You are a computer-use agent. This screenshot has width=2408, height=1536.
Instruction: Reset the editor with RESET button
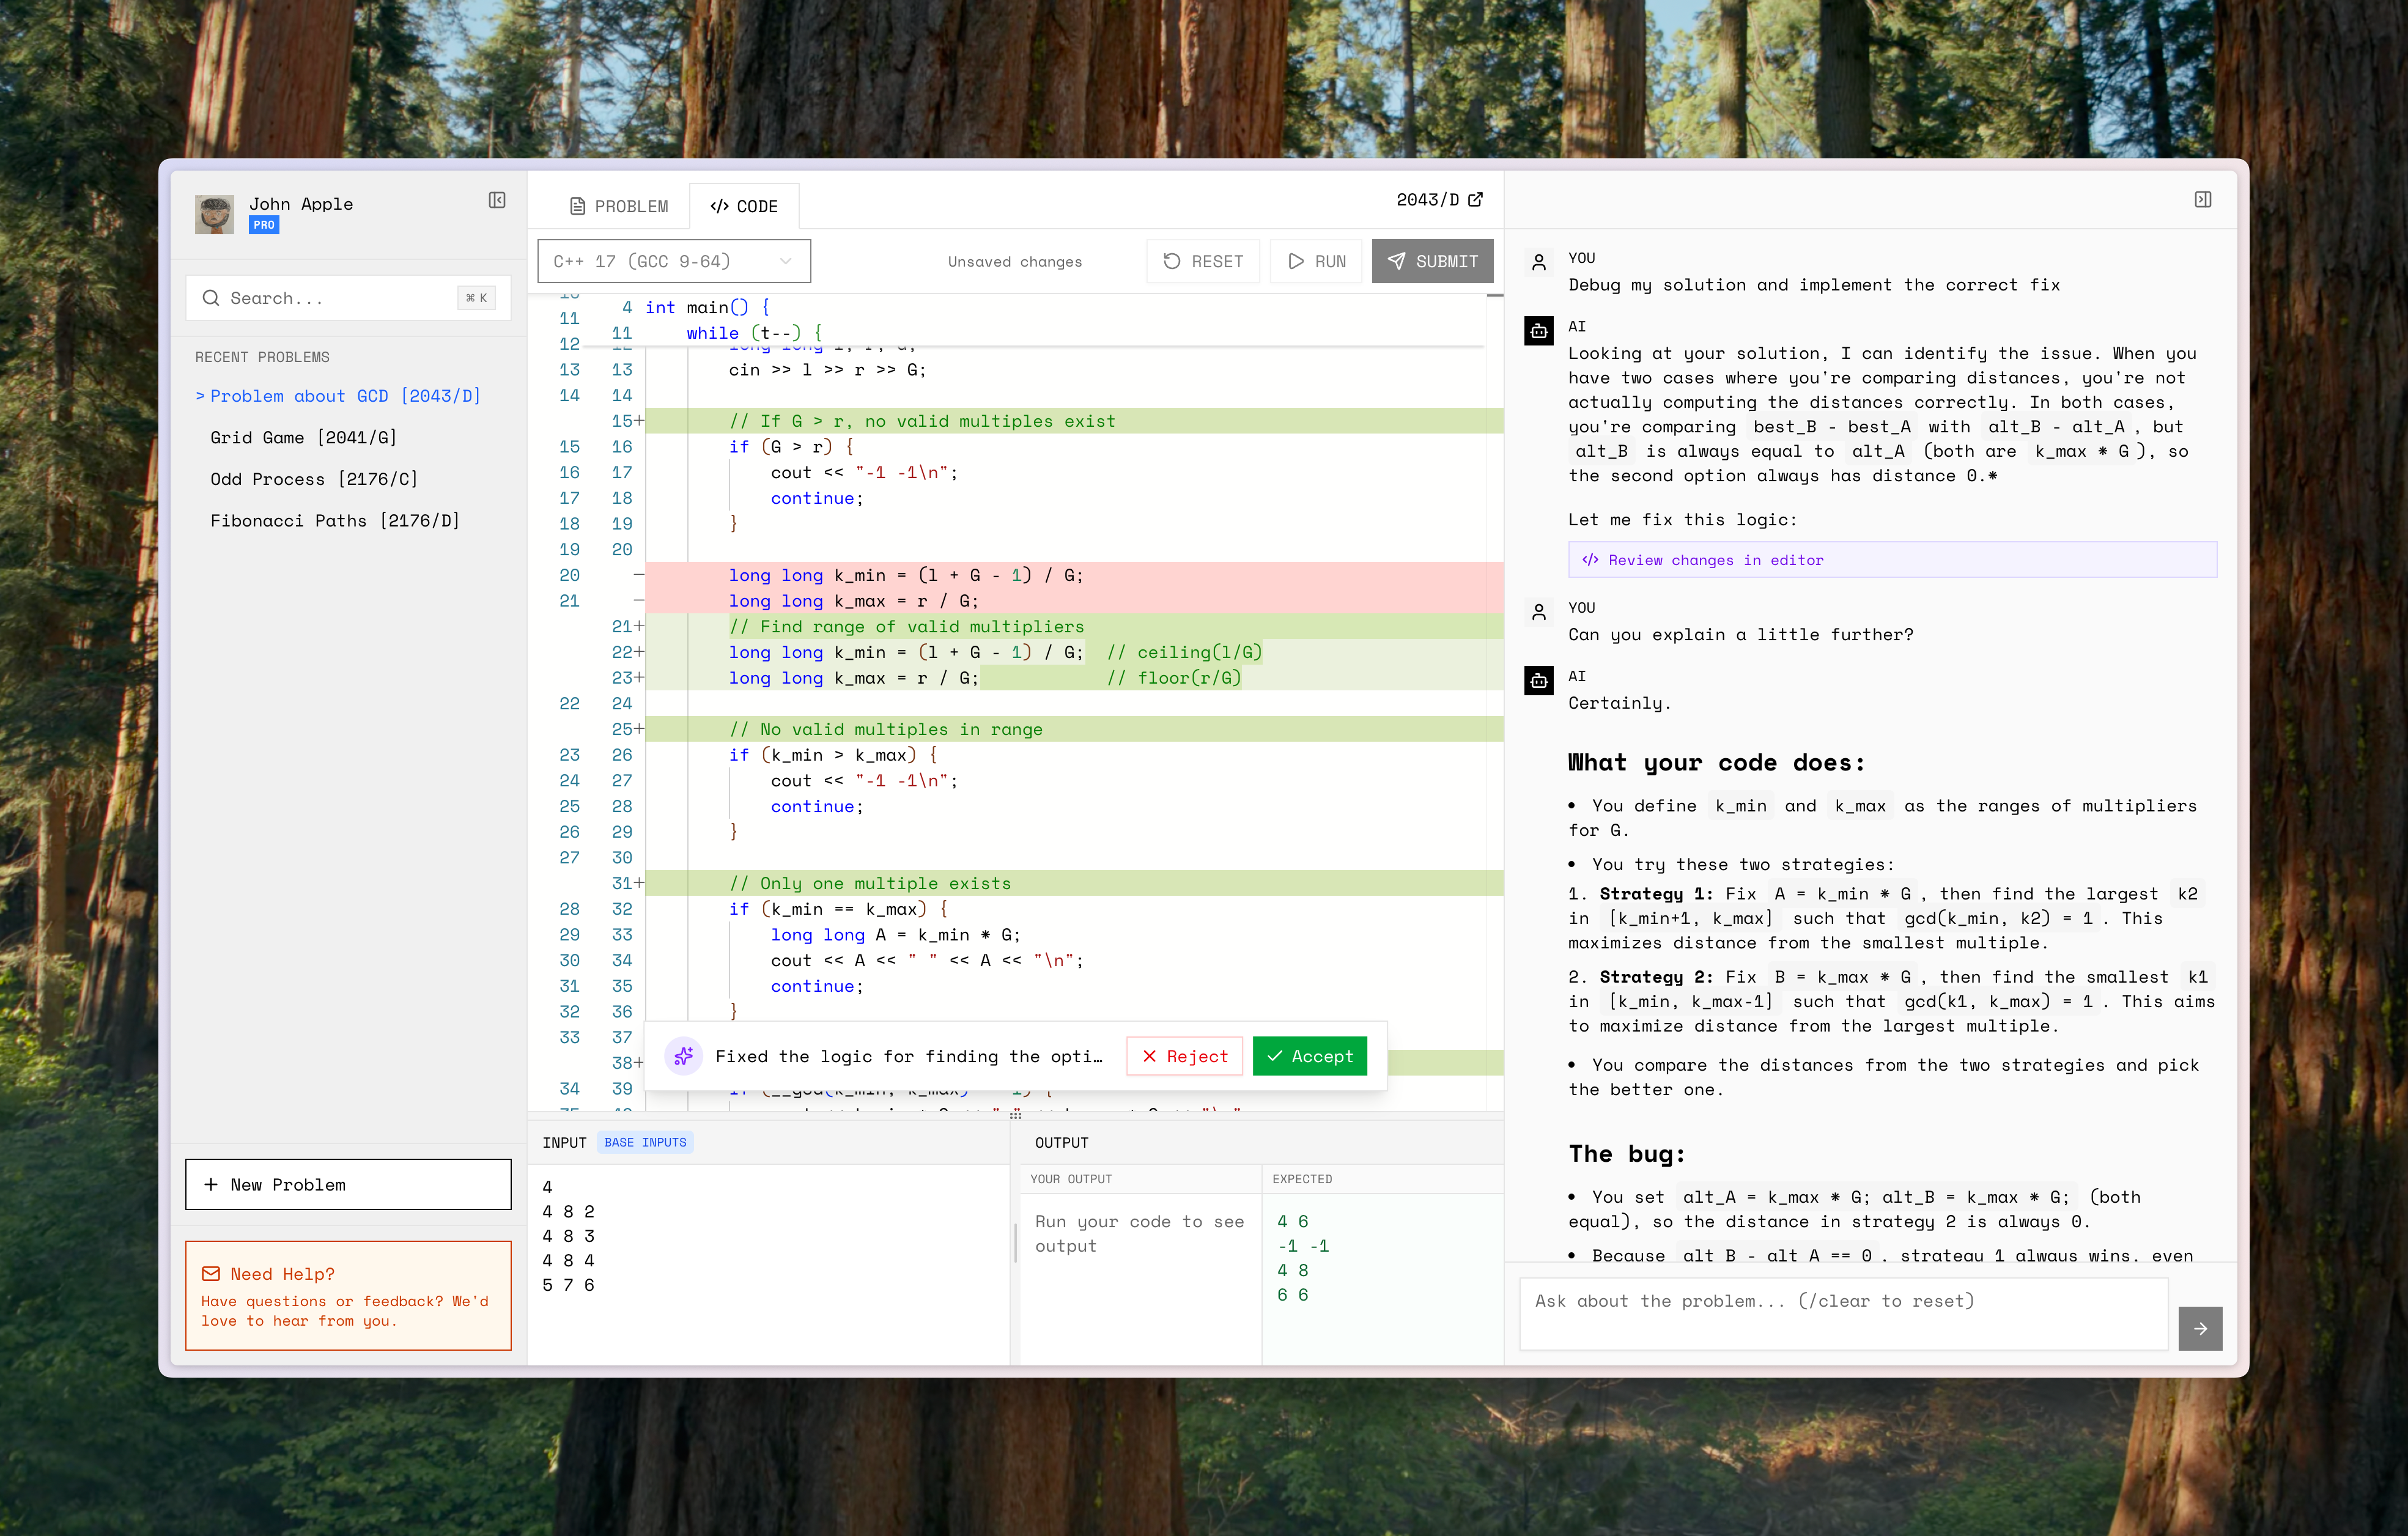click(1203, 261)
